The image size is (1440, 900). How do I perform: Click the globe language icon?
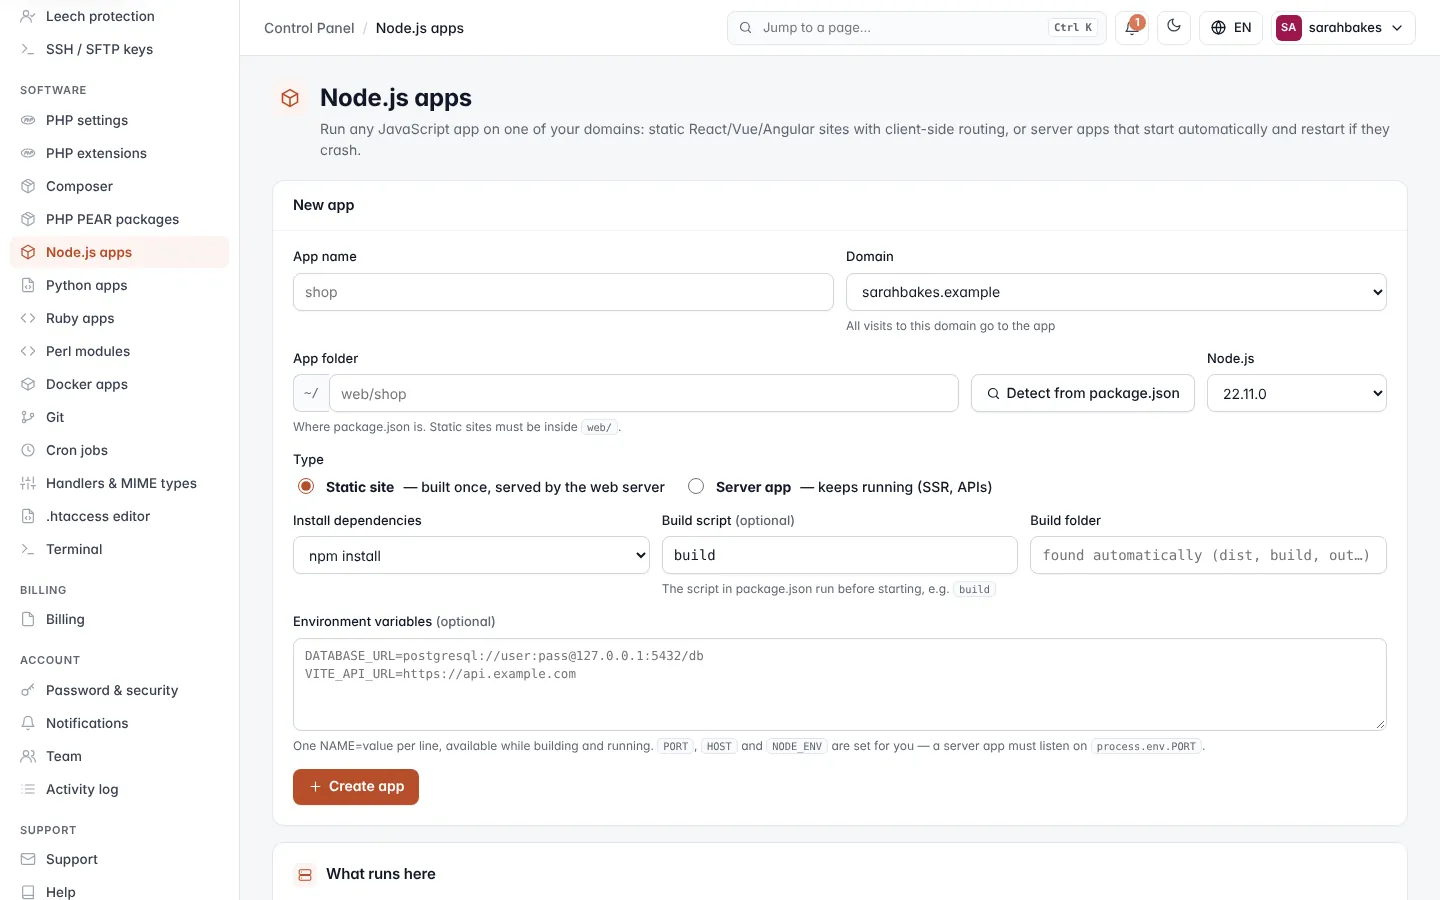point(1218,28)
